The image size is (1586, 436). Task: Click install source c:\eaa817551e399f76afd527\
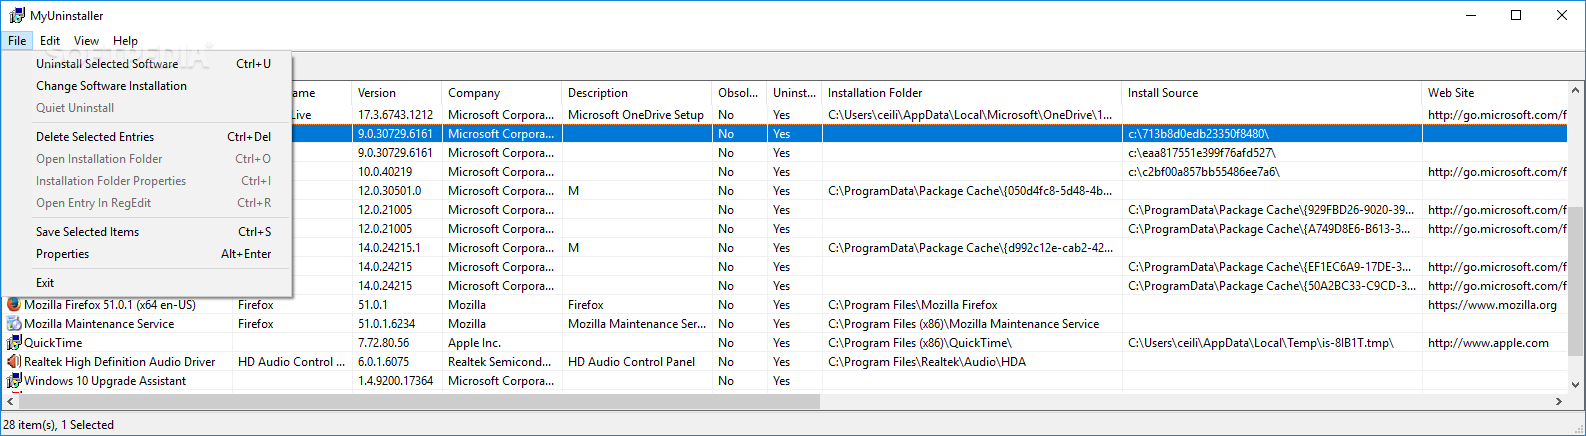tap(1202, 153)
